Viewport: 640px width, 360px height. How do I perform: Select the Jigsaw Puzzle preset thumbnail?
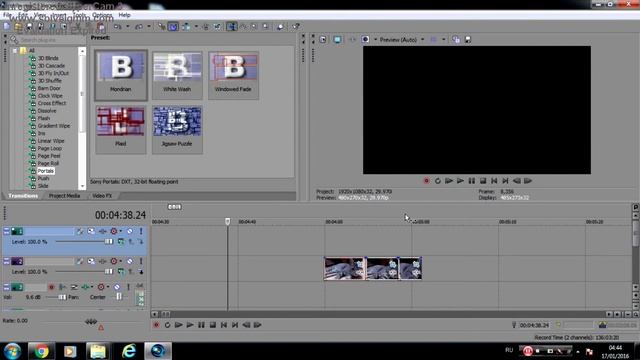177,130
